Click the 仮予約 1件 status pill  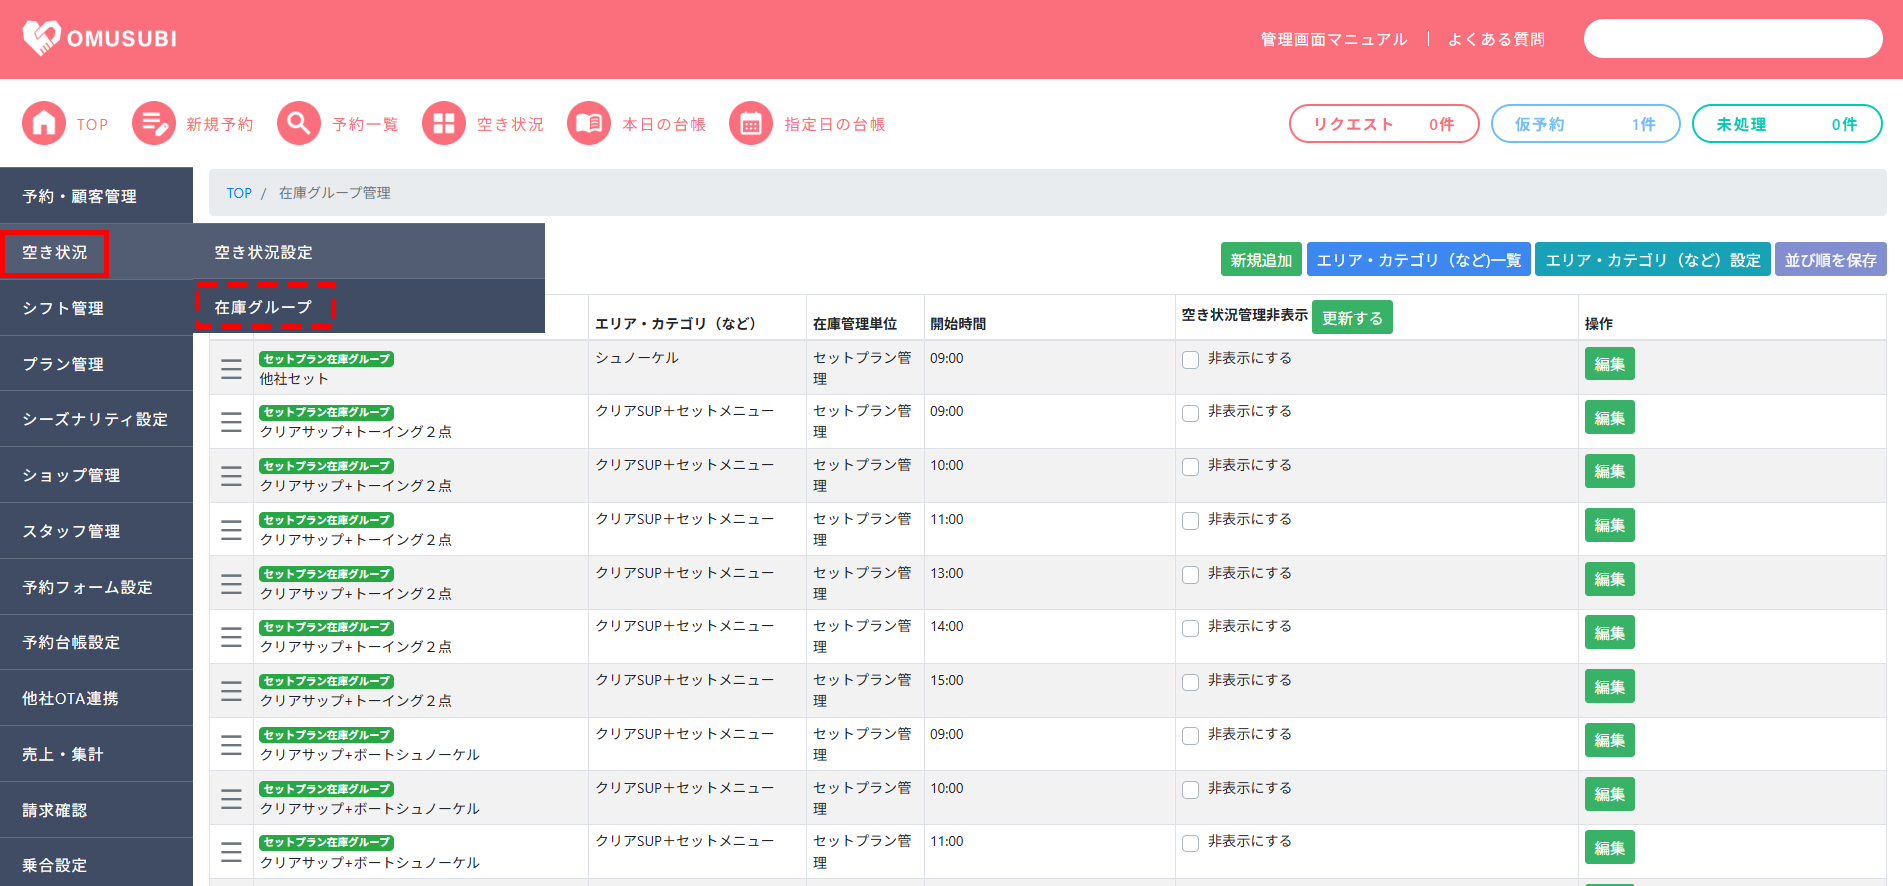coord(1585,124)
